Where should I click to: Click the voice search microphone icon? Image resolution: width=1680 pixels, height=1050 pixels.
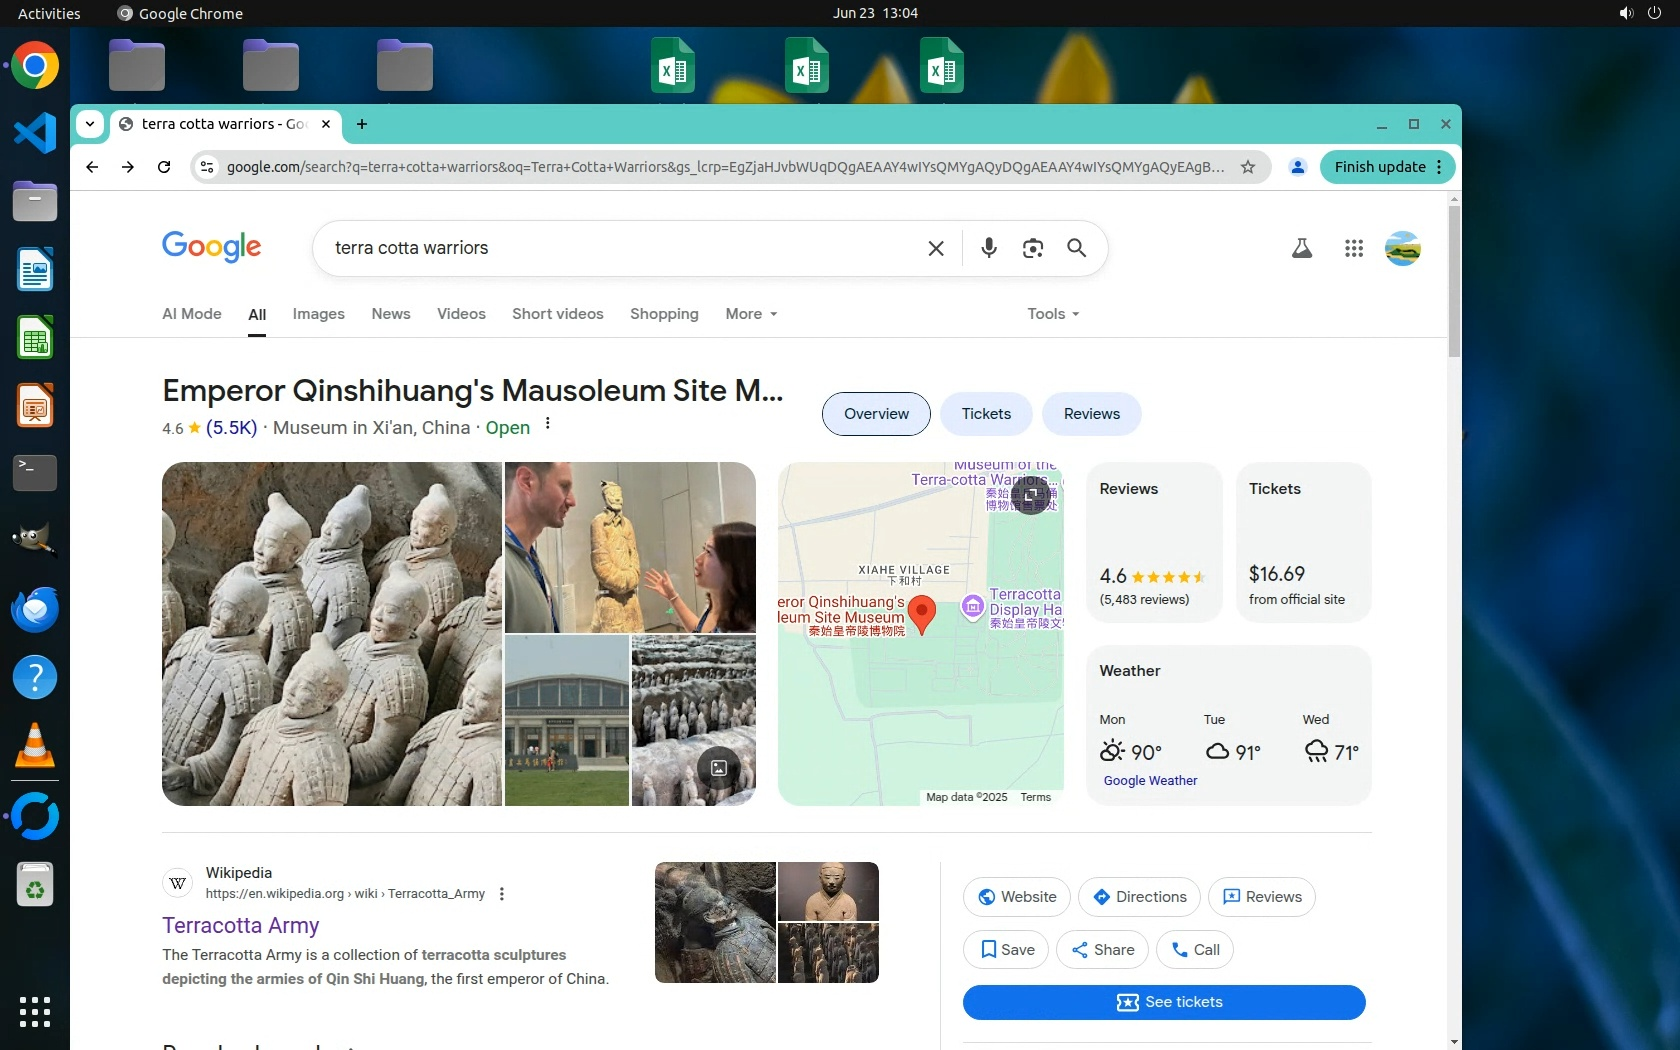click(988, 248)
